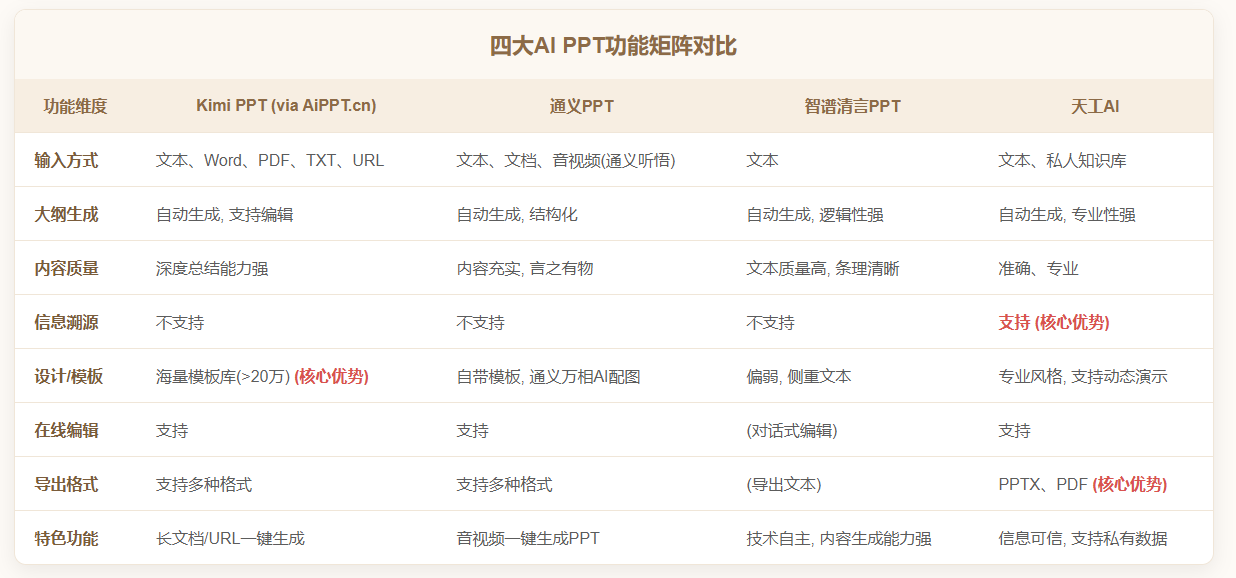Select the Kimi PPT (via AiPPT.cn) column header
The height and width of the screenshot is (578, 1236).
(x=286, y=105)
